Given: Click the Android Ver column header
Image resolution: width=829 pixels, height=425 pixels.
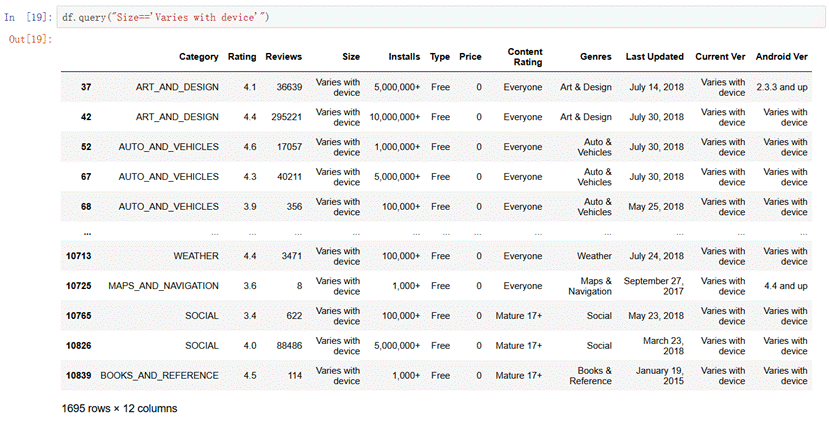Looking at the screenshot, I should [x=781, y=57].
